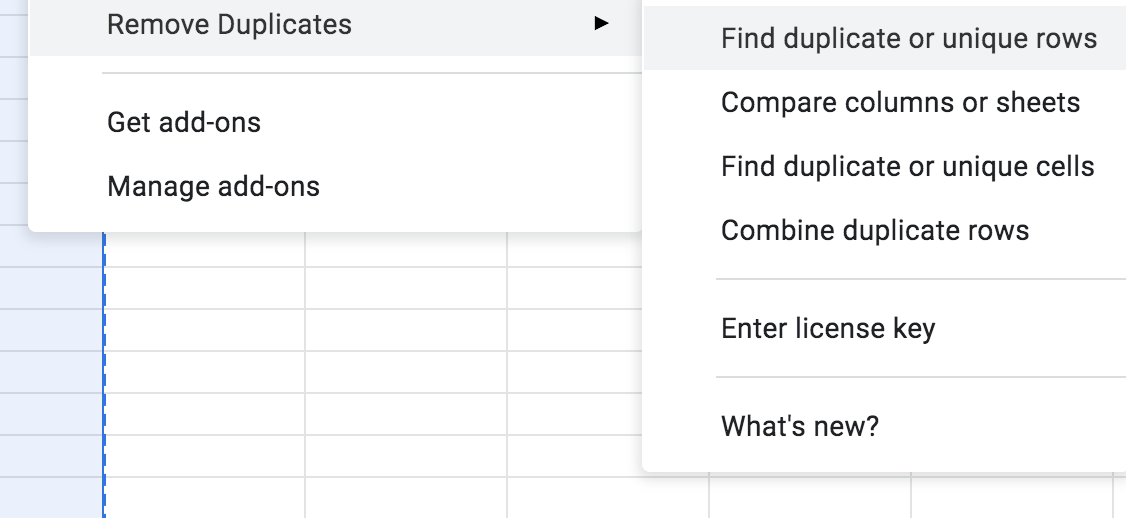Click Enter license key
This screenshot has height=518, width=1126.
pos(828,329)
